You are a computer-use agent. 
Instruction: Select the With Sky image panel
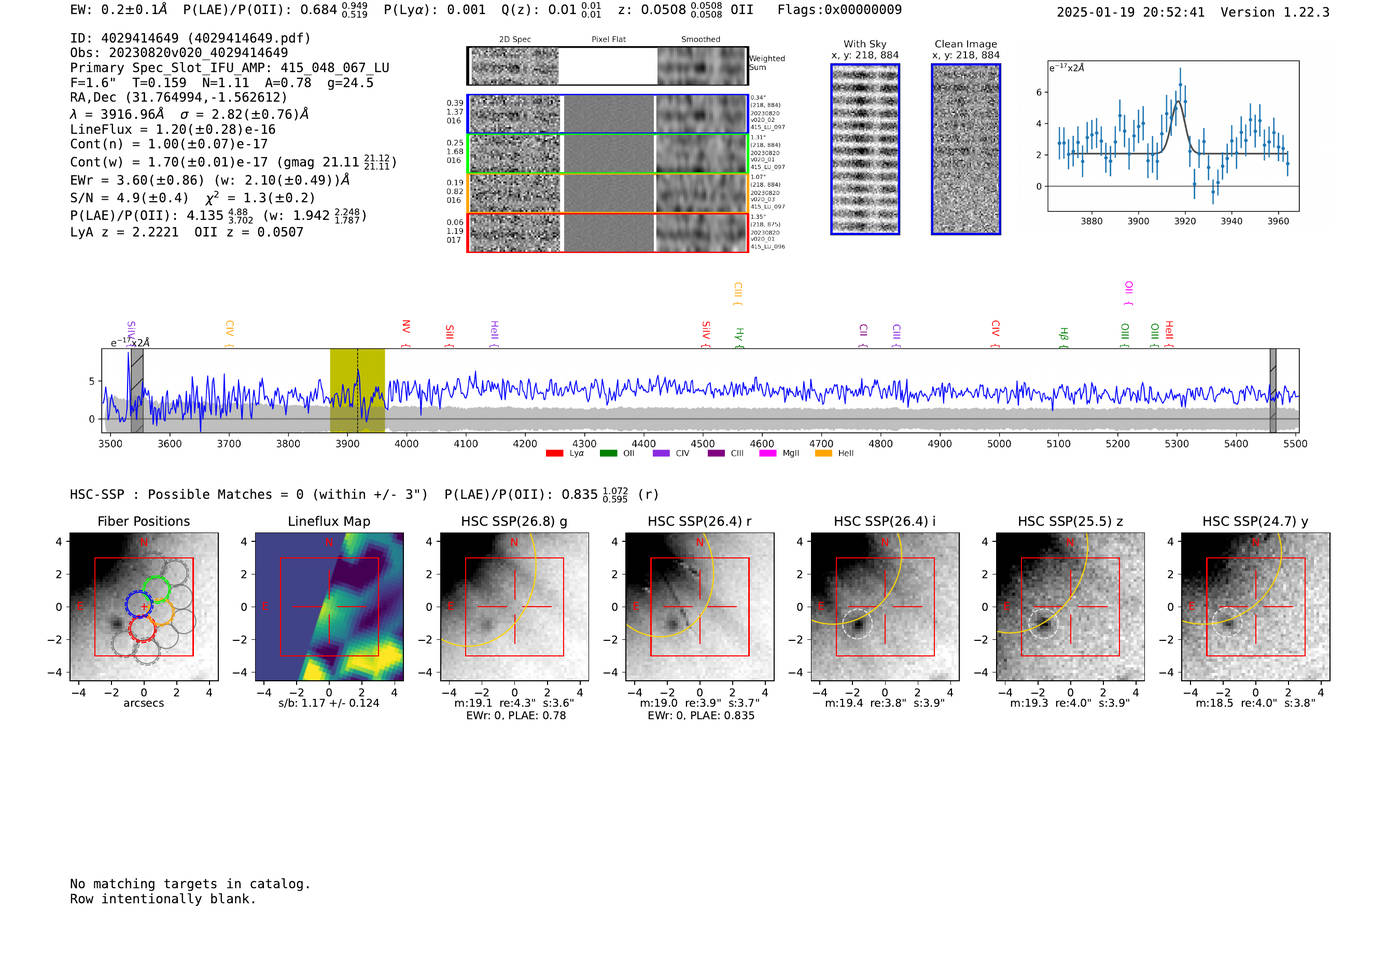pyautogui.click(x=865, y=149)
